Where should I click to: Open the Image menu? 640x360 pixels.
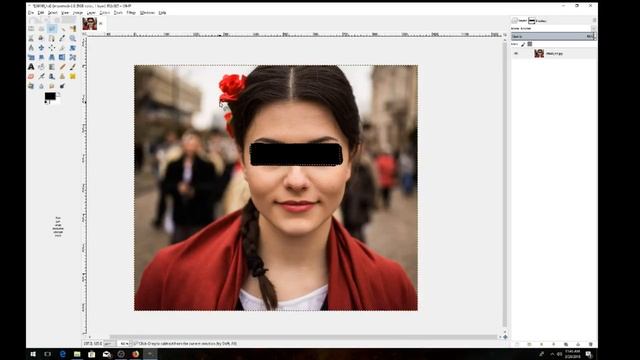tap(78, 13)
